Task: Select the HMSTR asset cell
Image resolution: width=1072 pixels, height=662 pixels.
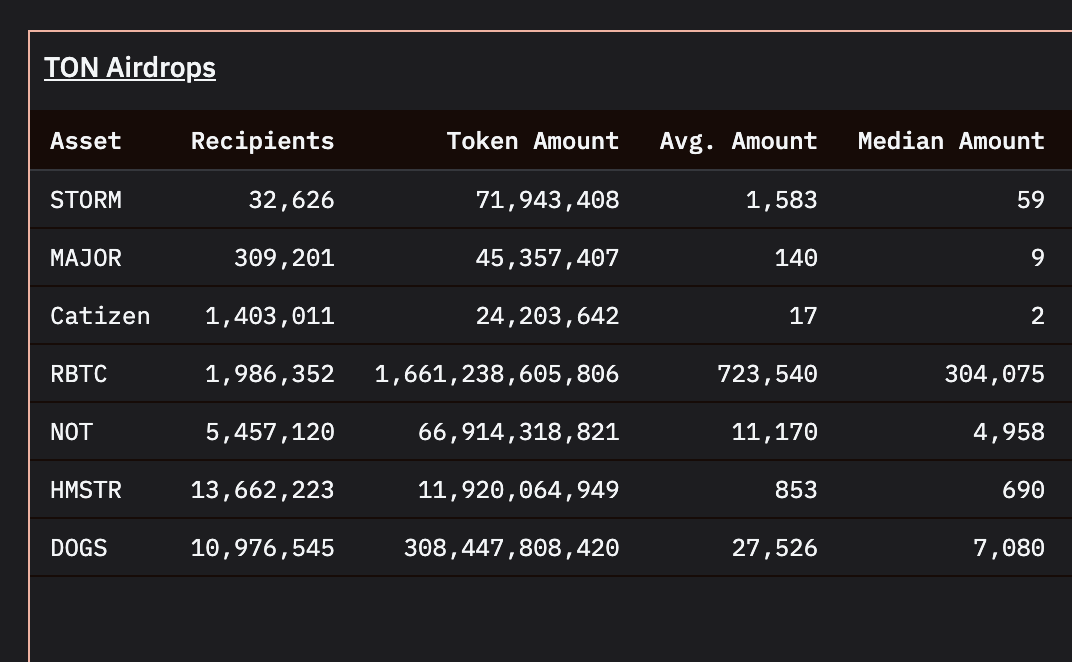Action: point(86,490)
